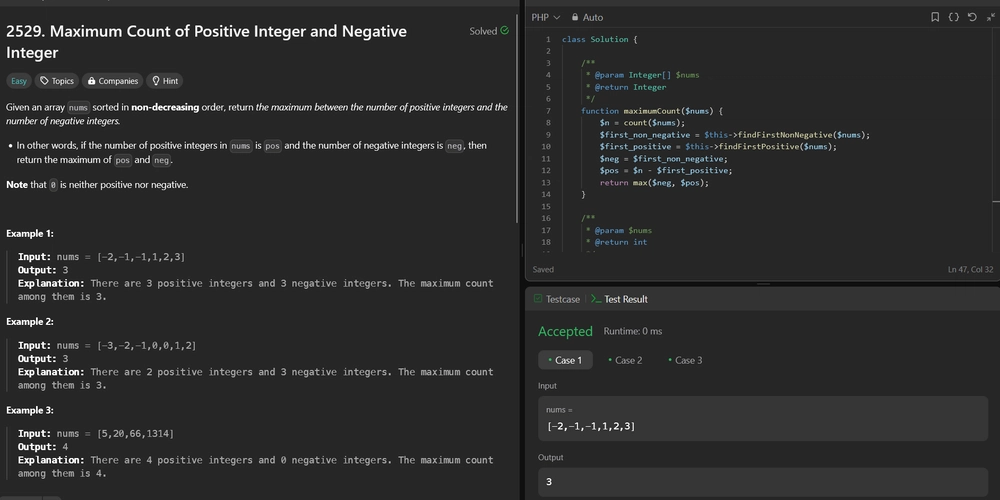
Task: Click the nums input box with [-2,-1,-1,1,2,3]
Action: click(x=763, y=420)
